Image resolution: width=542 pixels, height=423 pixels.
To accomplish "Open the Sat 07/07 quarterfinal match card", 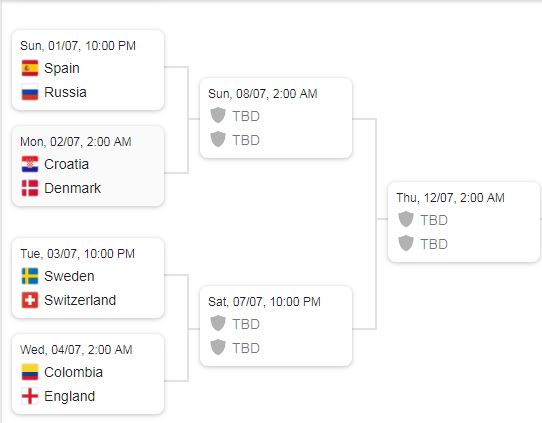I will (276, 326).
